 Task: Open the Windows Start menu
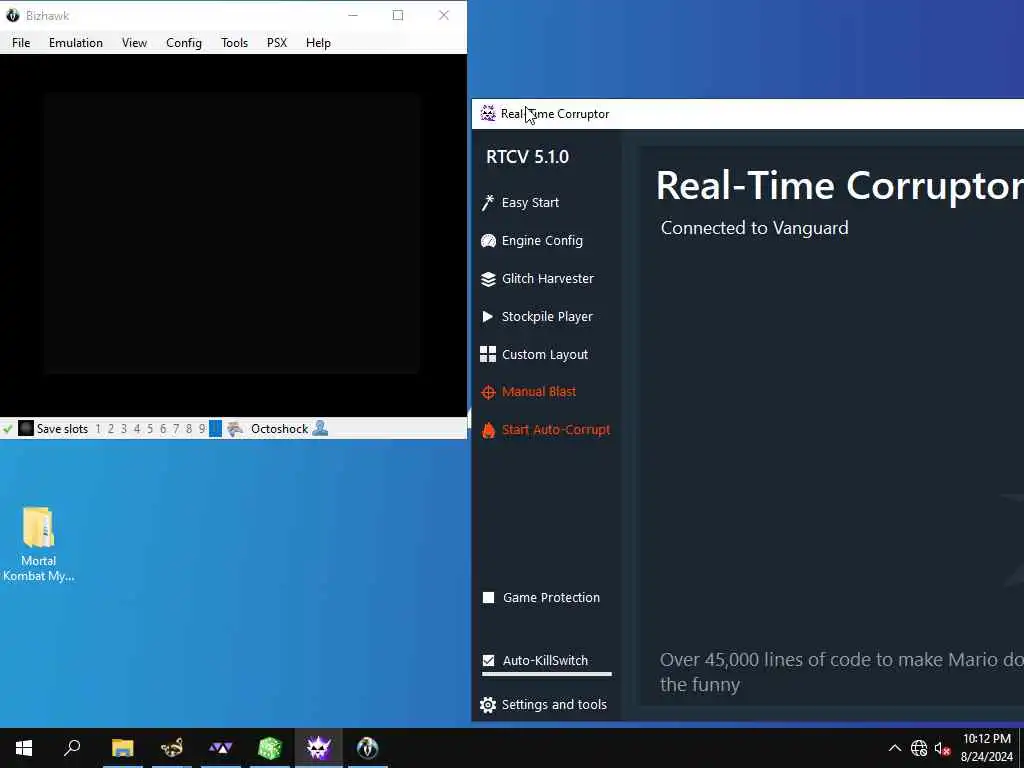coord(24,748)
